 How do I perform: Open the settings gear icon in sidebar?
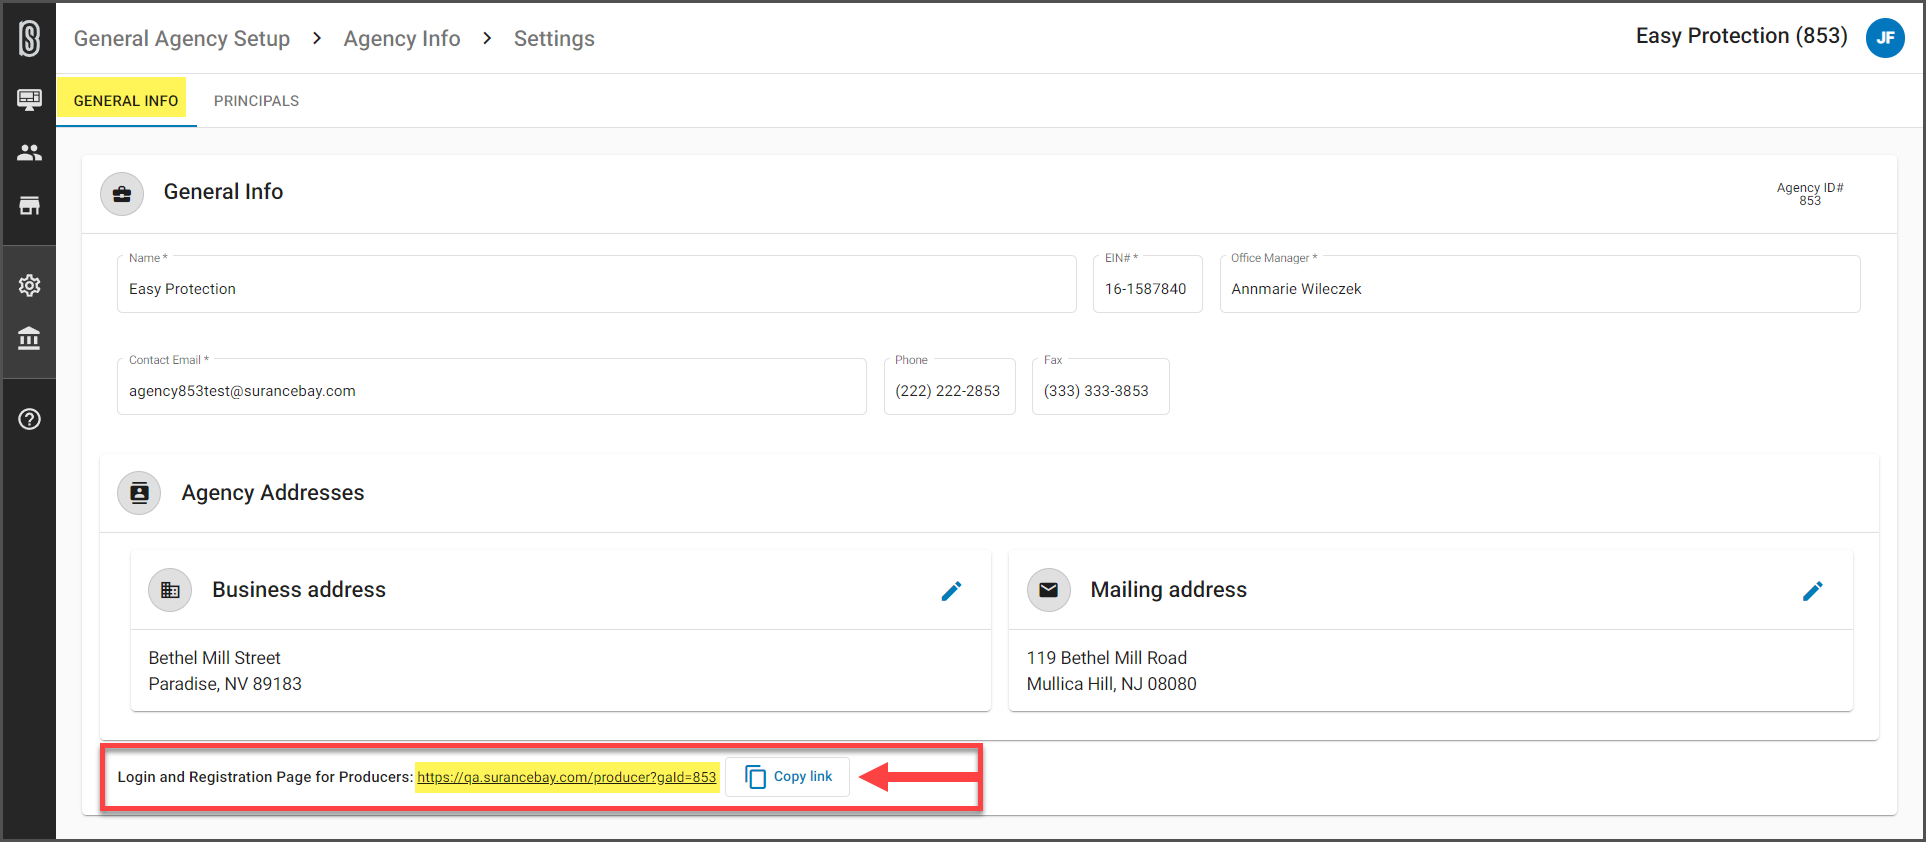click(30, 285)
